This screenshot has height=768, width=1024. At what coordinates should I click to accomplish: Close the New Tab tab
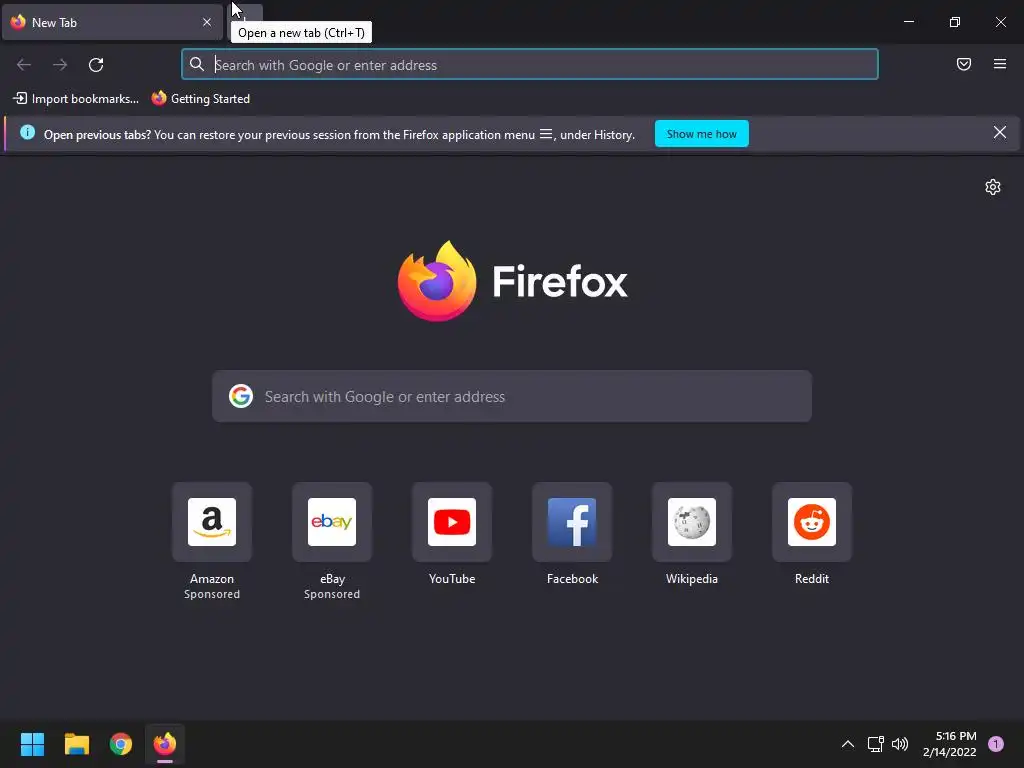click(x=207, y=22)
